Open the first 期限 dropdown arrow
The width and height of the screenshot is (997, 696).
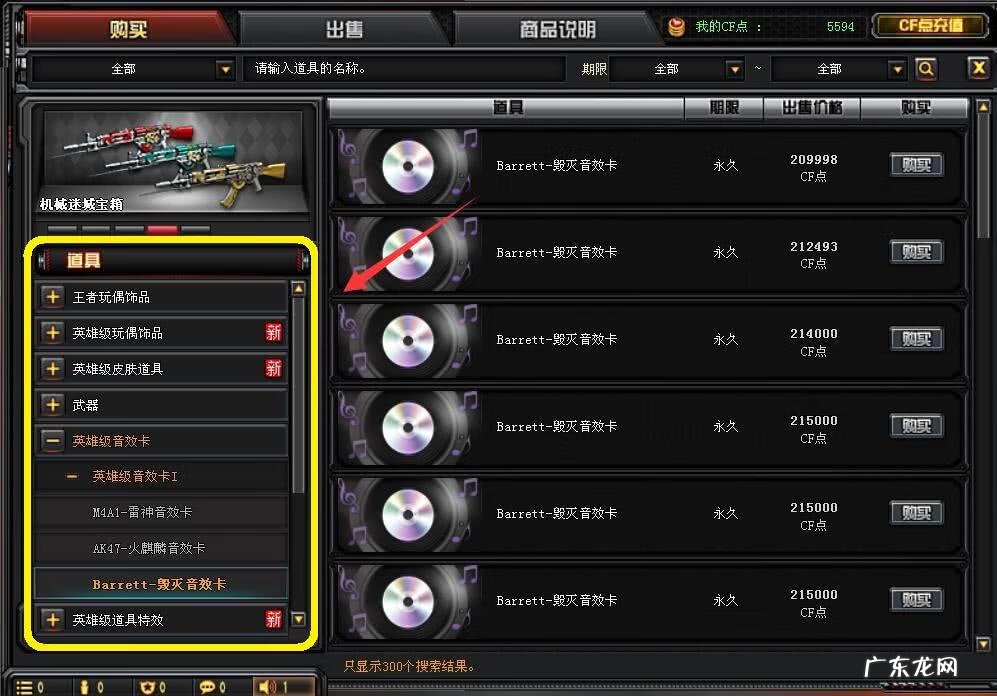click(734, 69)
